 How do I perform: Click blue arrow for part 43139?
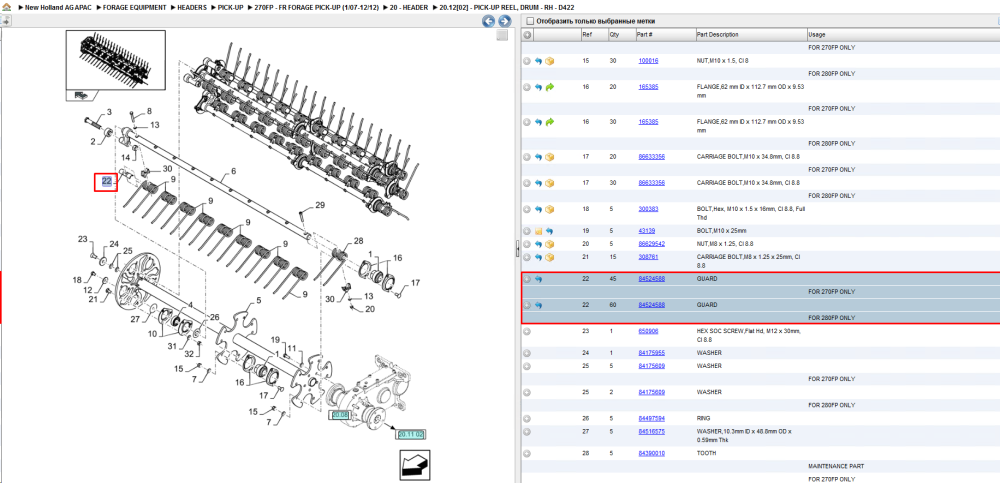coord(549,231)
